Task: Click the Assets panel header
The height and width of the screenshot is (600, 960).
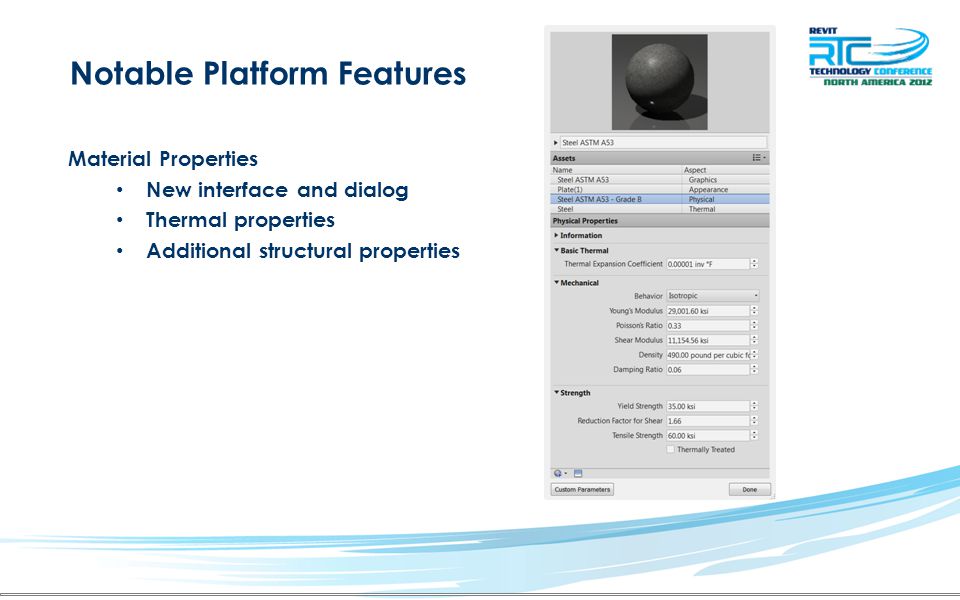Action: coord(660,158)
